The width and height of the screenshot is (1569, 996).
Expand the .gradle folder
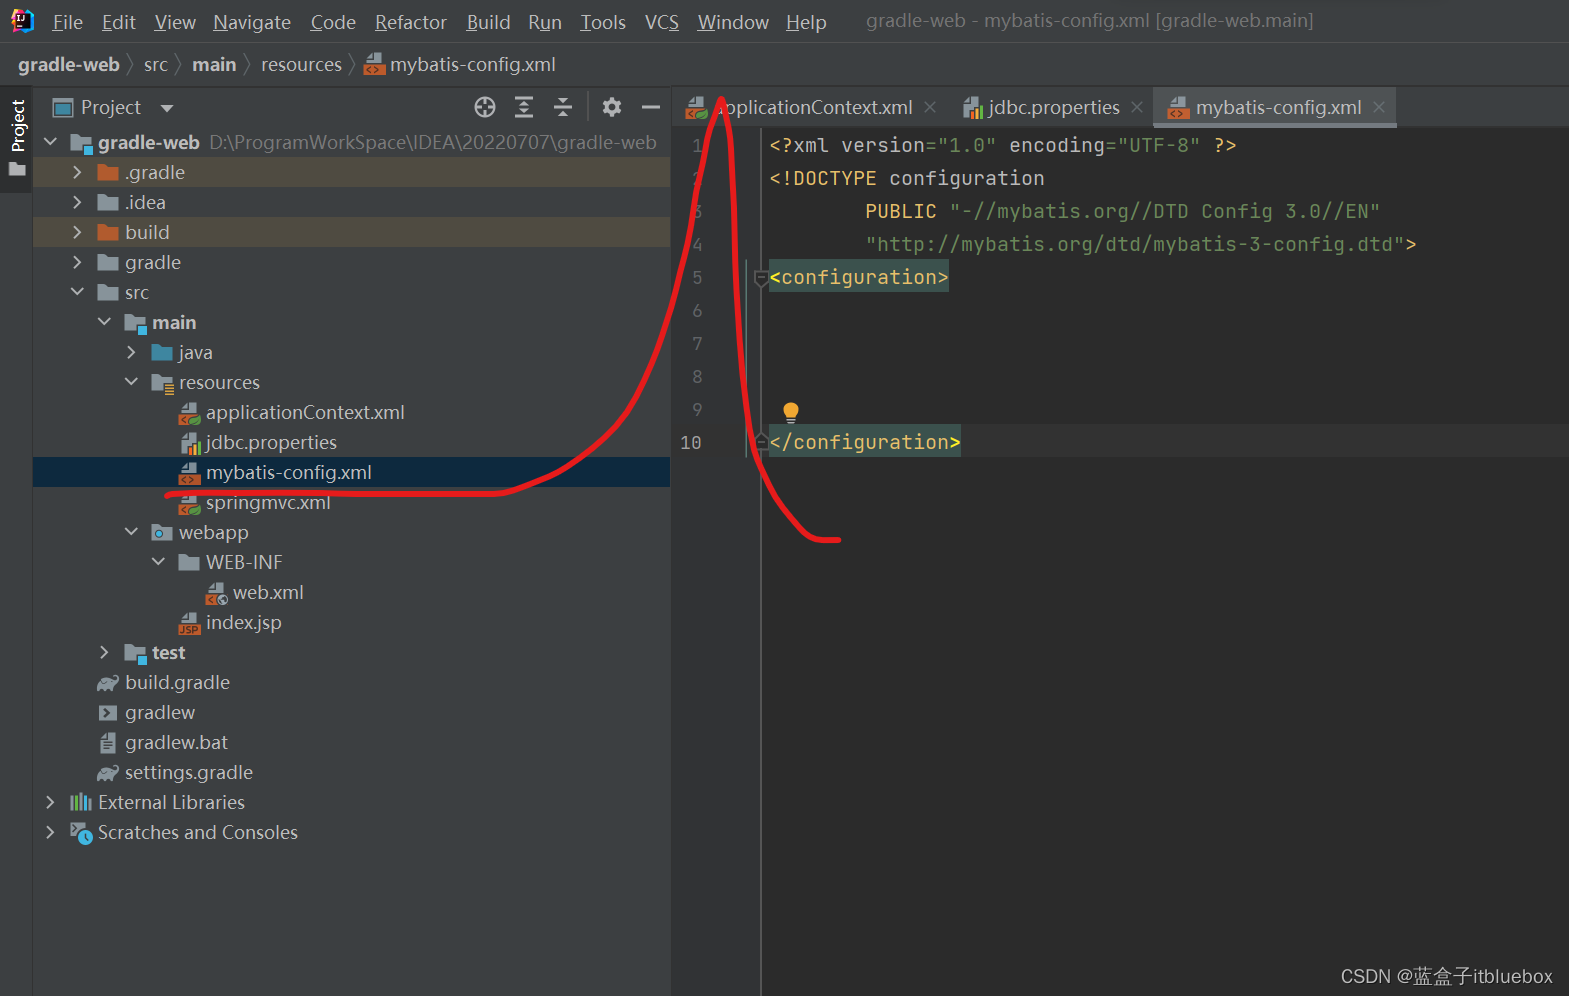tap(77, 172)
